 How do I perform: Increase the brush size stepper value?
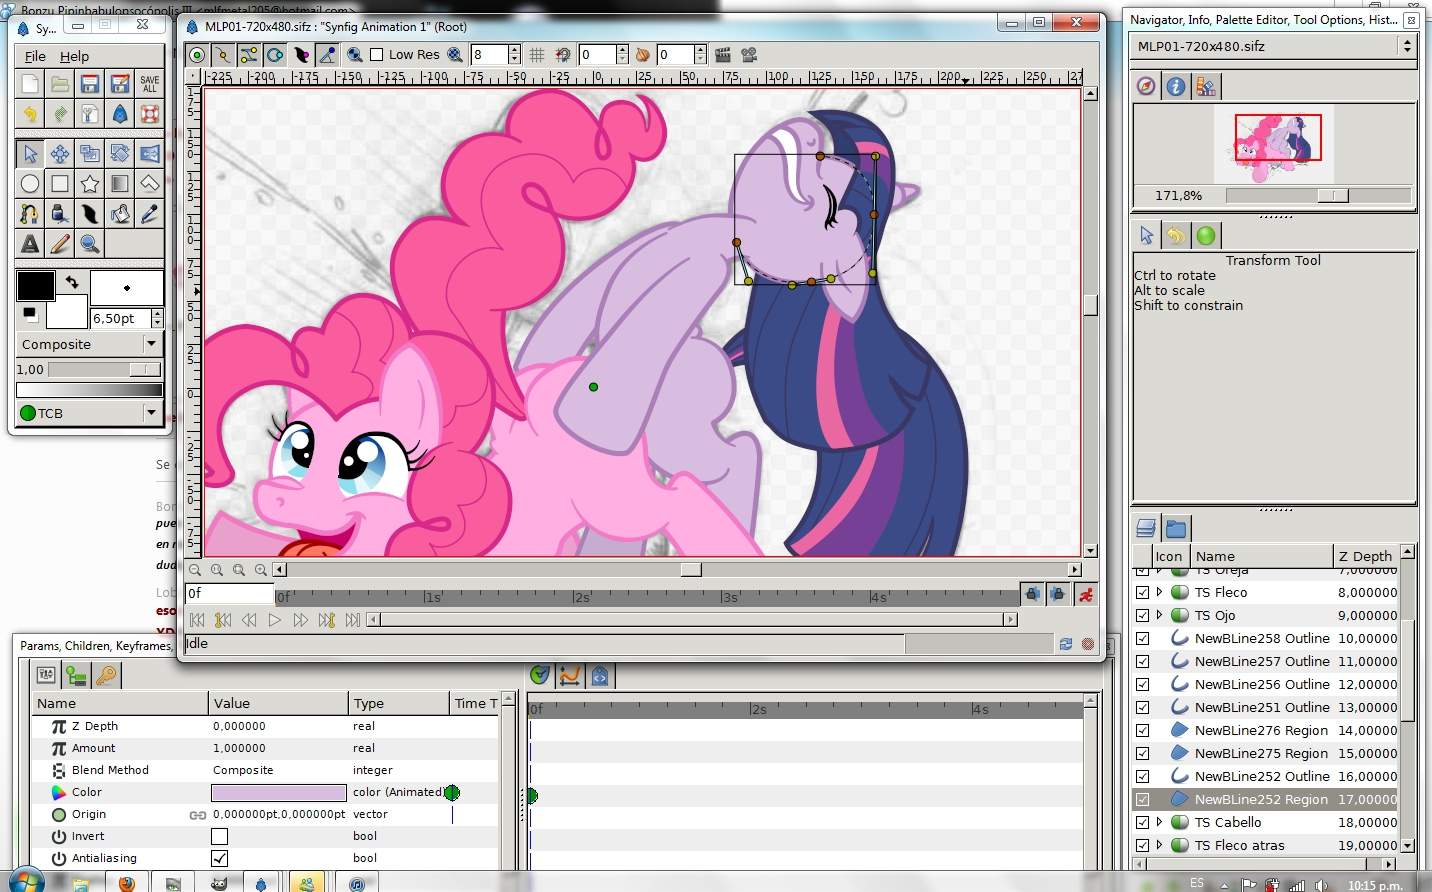coord(157,313)
